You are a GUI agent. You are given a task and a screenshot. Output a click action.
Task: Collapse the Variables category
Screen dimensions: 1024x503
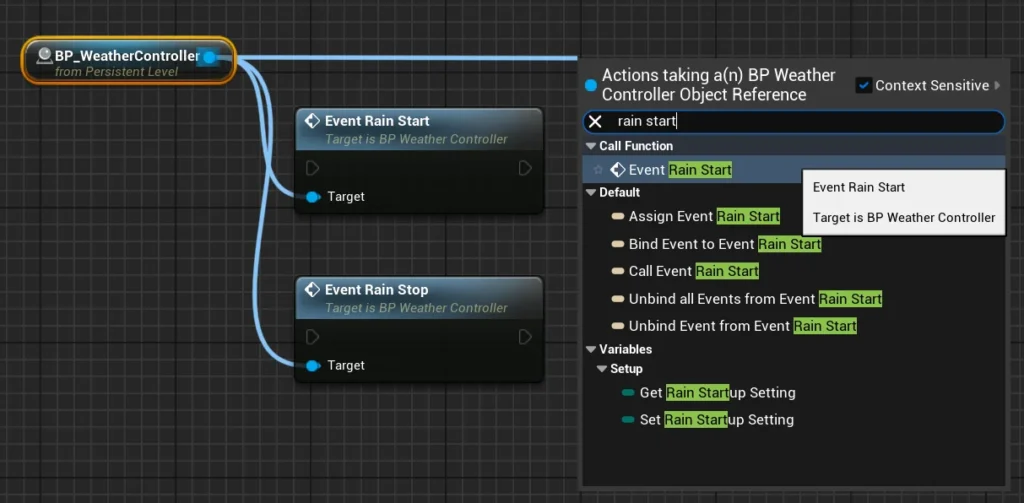point(590,349)
